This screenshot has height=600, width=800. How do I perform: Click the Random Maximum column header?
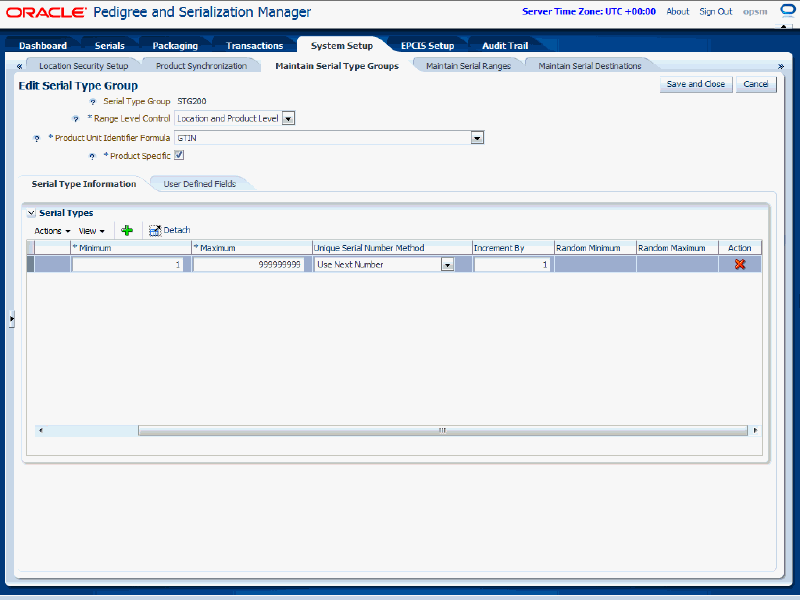tap(678, 248)
